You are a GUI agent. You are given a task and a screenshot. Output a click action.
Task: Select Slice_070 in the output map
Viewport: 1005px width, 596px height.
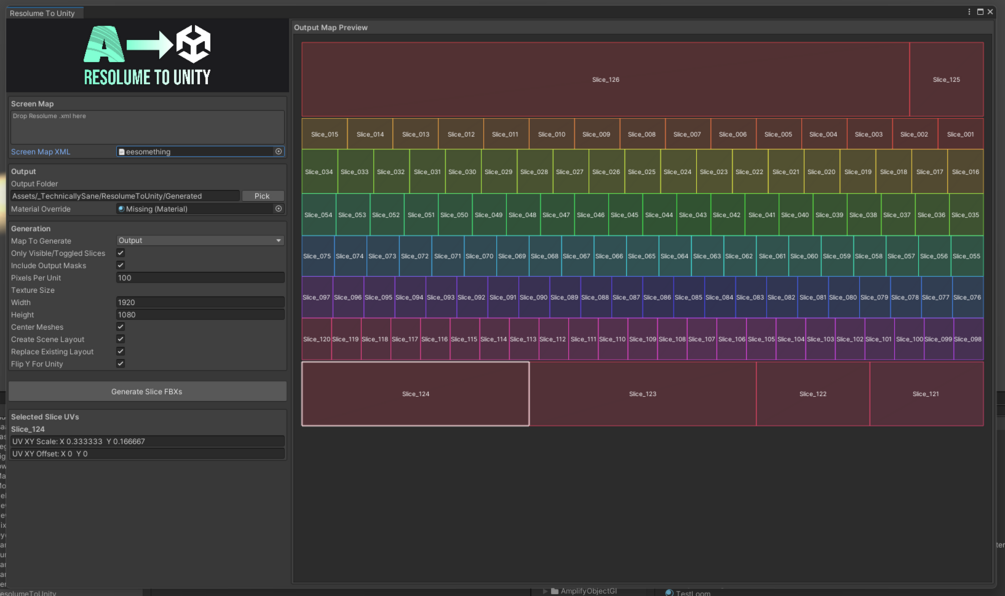(479, 256)
